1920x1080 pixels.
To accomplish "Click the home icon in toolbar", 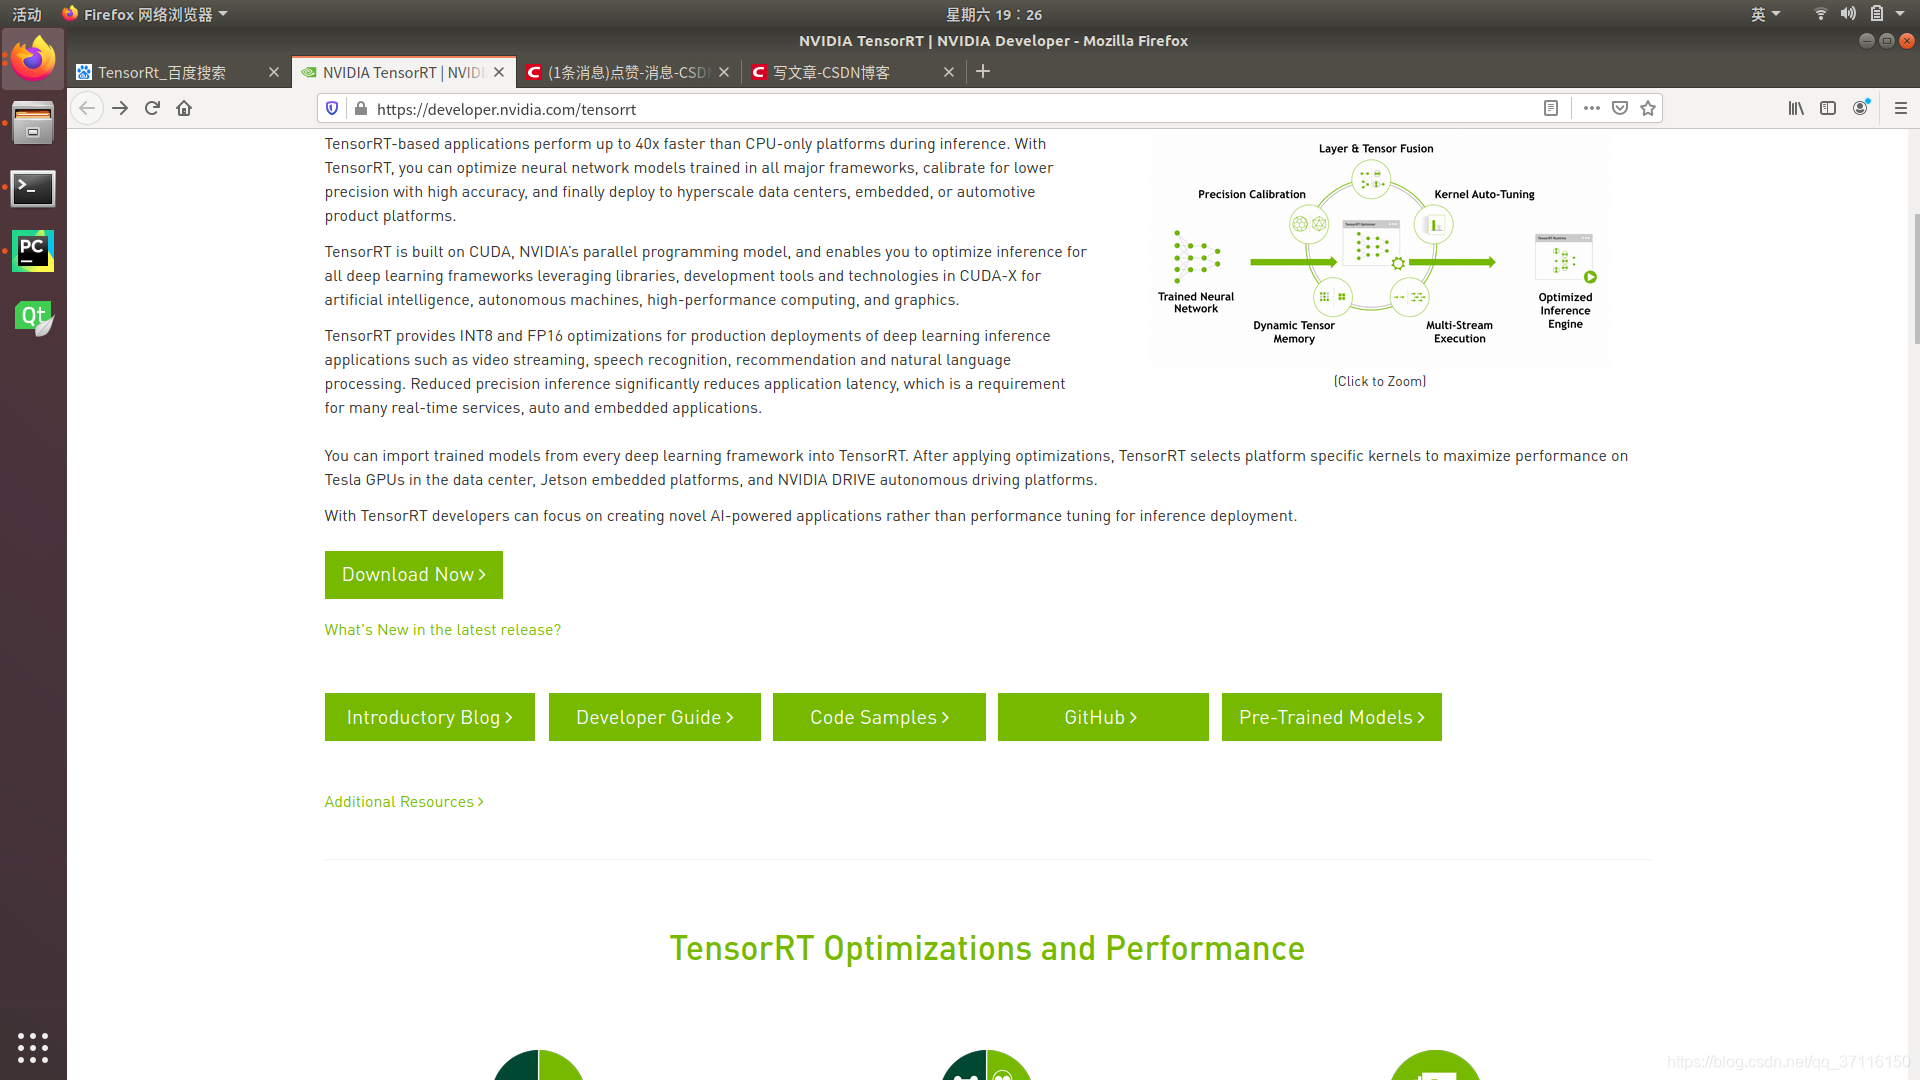I will point(184,108).
